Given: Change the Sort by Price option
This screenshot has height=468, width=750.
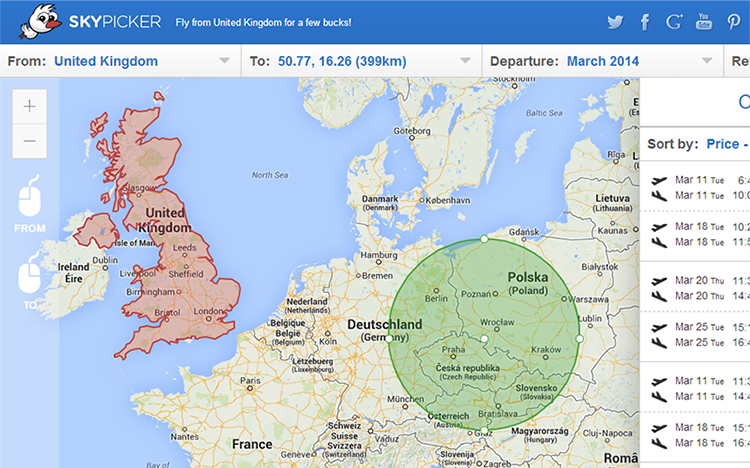Looking at the screenshot, I should (722, 144).
